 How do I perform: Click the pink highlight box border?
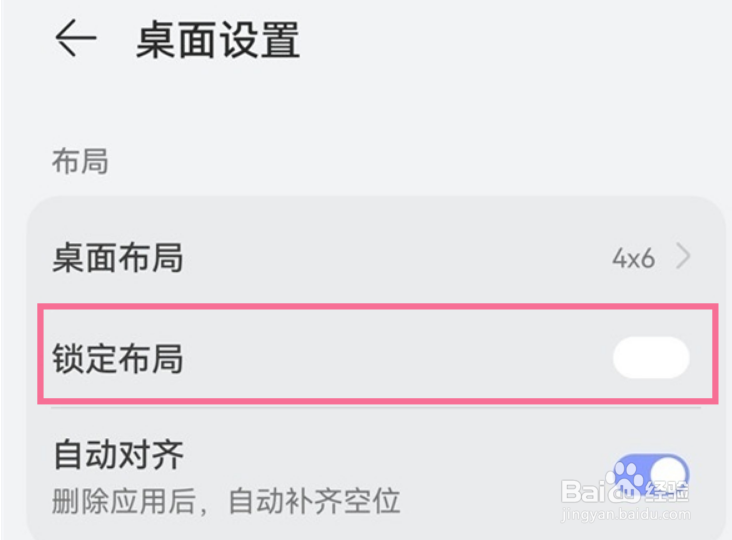377,306
